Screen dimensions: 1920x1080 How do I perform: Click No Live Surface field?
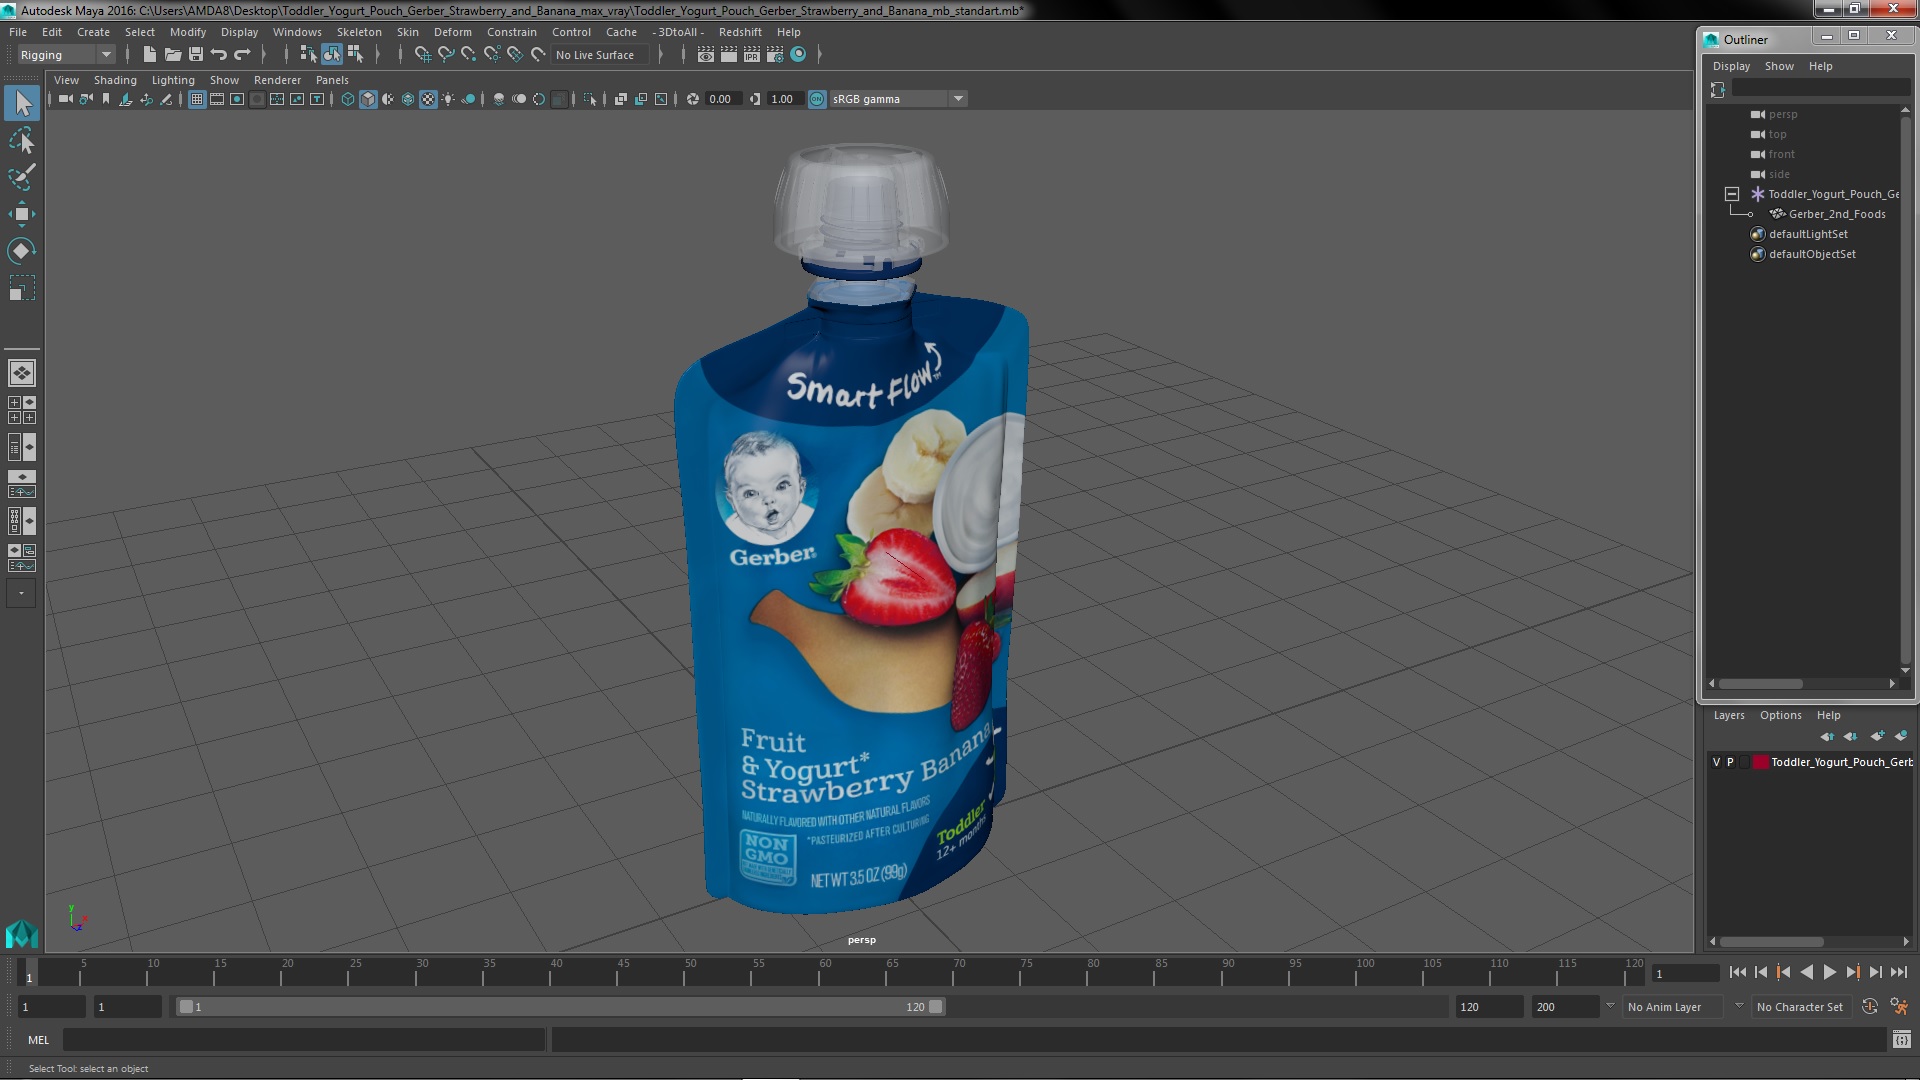click(600, 55)
